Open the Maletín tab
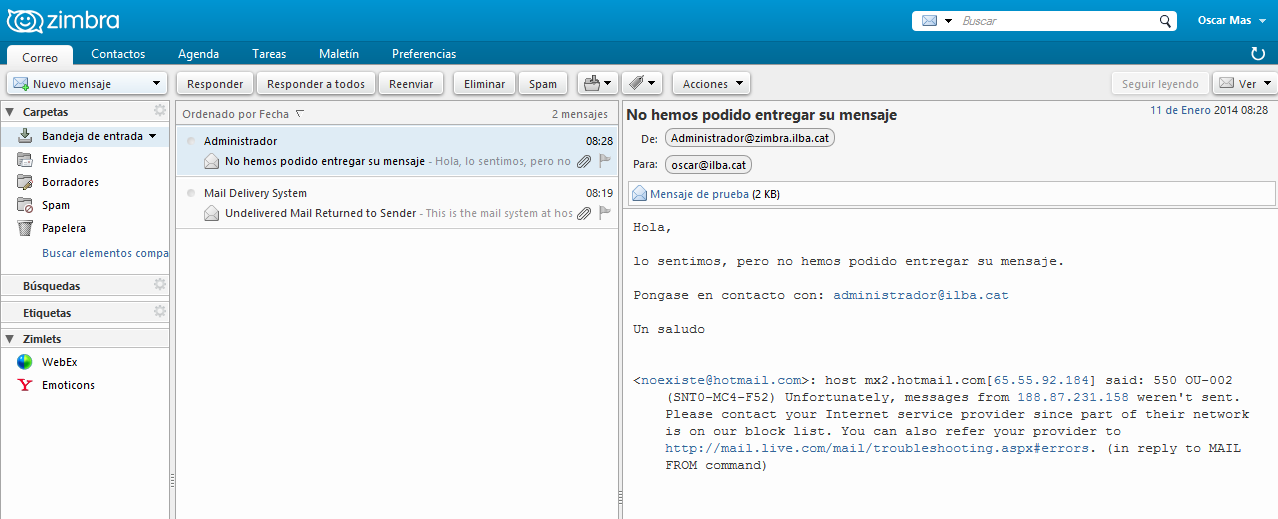 click(x=339, y=54)
